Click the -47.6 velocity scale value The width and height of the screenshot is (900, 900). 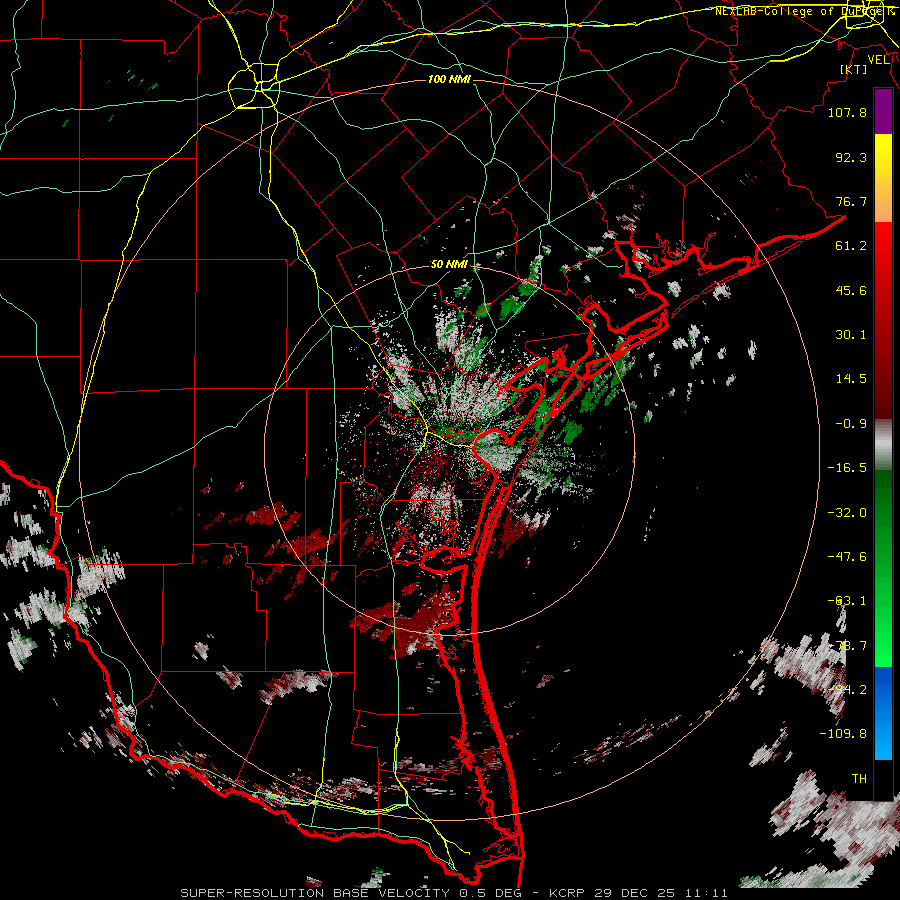click(847, 557)
